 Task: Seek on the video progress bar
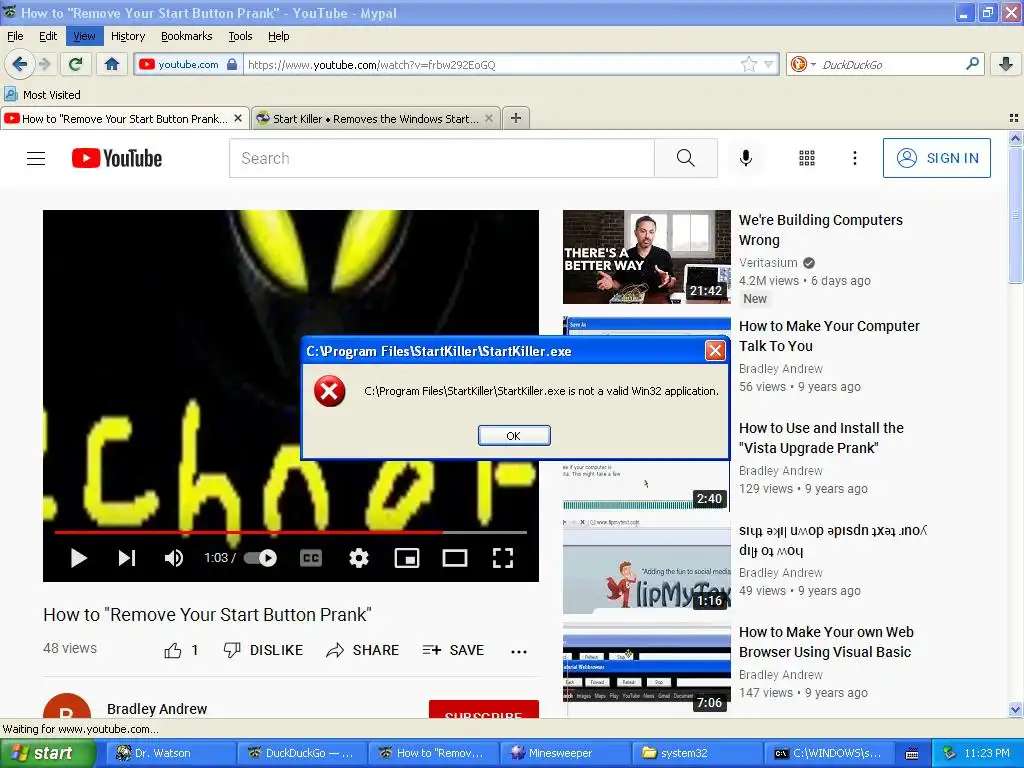click(291, 532)
